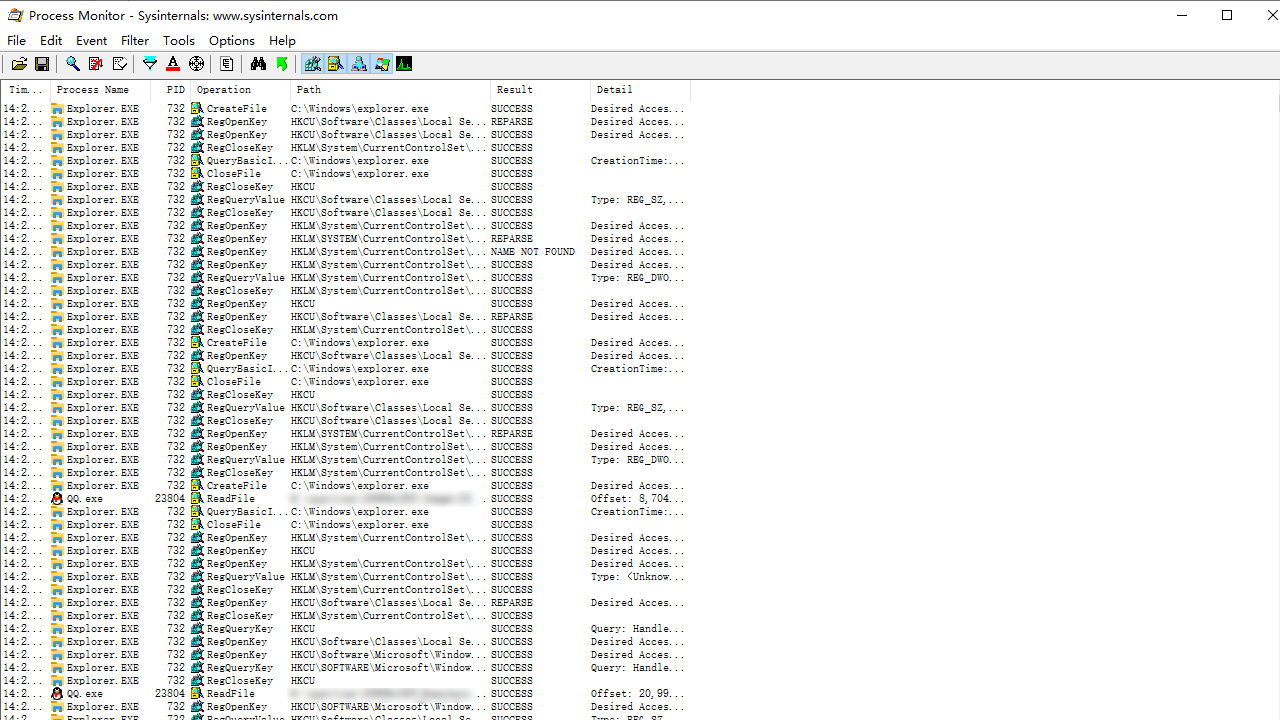
Task: Toggle Show Network Activity
Action: tap(359, 64)
